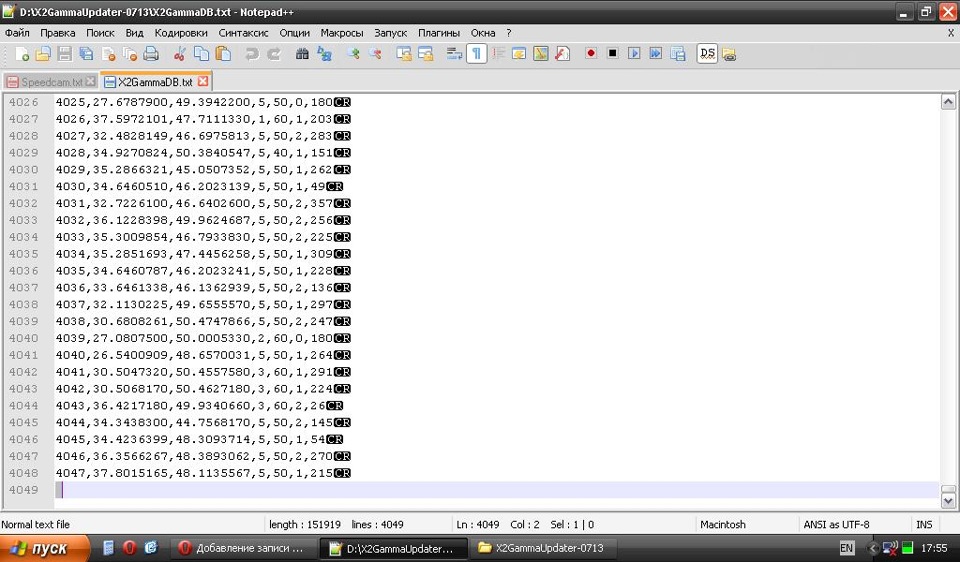The height and width of the screenshot is (562, 960).
Task: Close the Speedcam.txt tab
Action: click(x=91, y=81)
